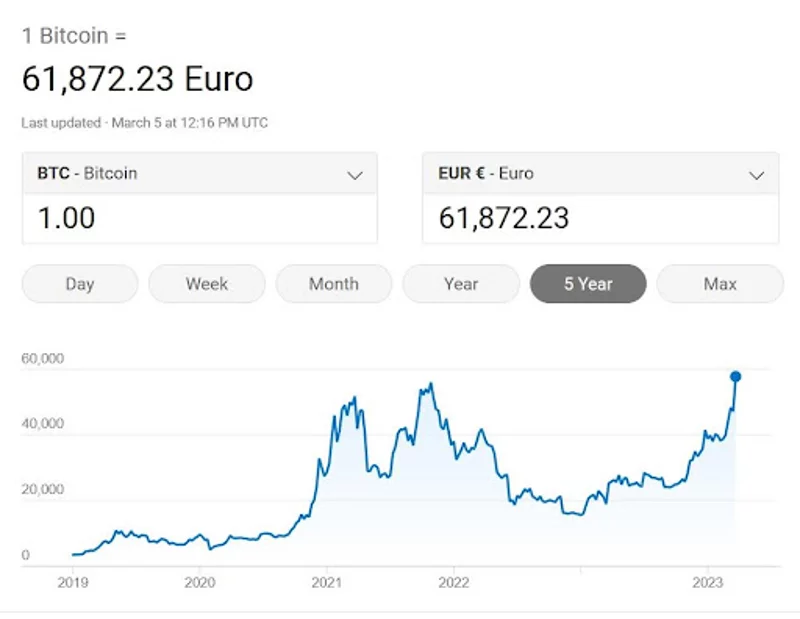The image size is (800, 619).
Task: Click the EUR € - Euro selector label
Action: [x=486, y=173]
